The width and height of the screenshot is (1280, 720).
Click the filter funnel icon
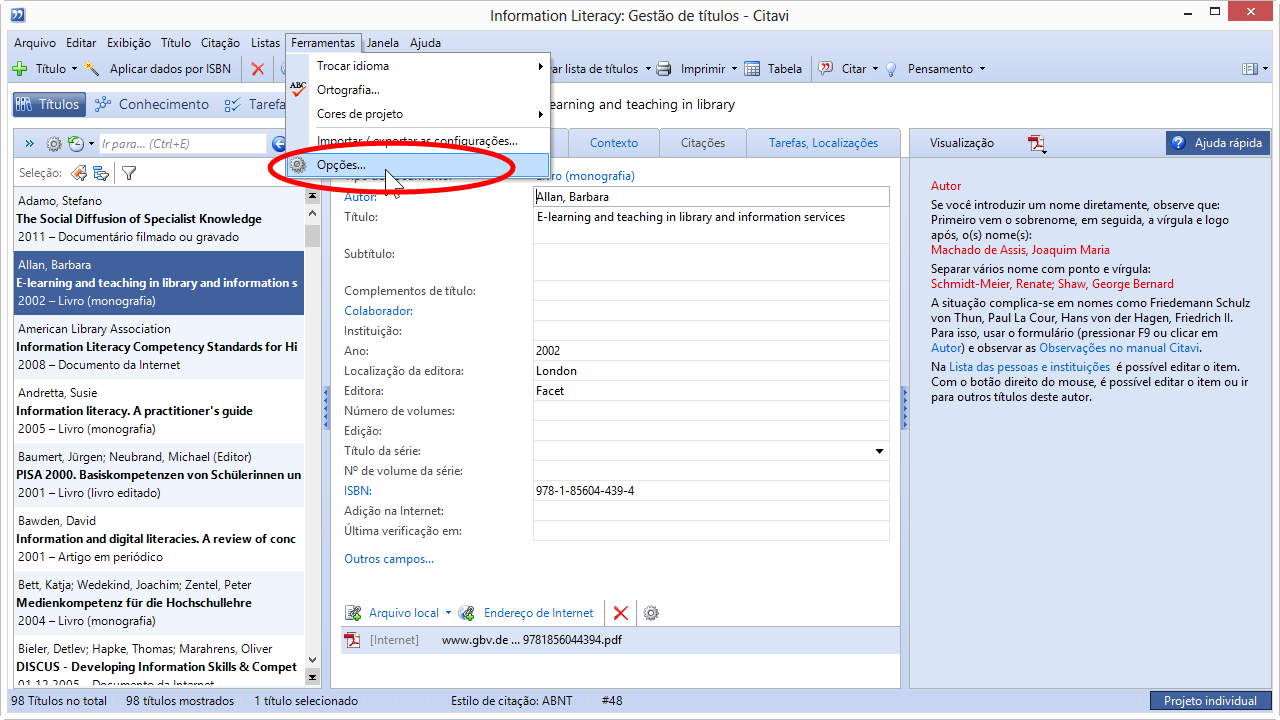point(129,173)
